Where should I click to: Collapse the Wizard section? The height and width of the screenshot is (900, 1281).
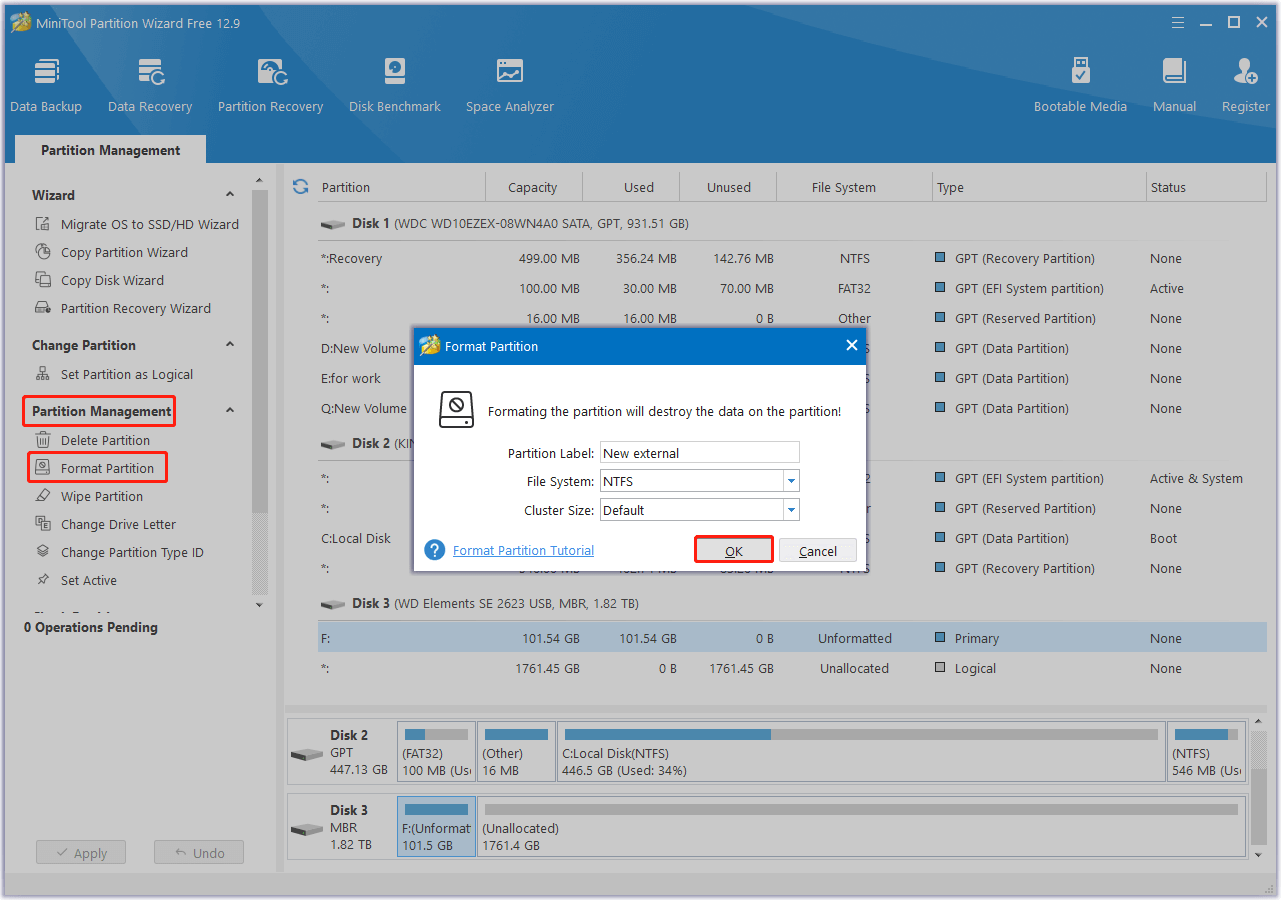coord(230,195)
